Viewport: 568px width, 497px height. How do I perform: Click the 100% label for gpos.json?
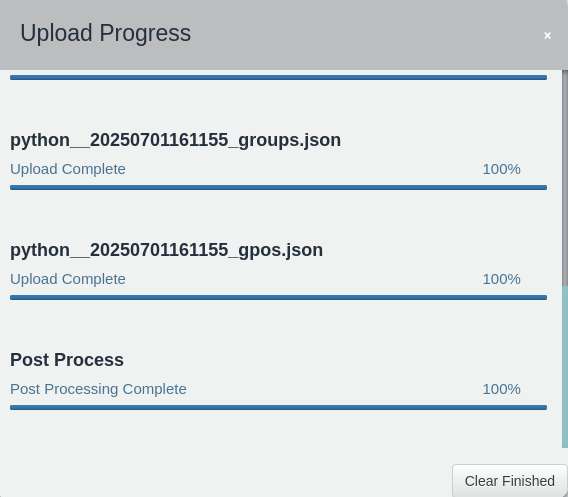point(502,279)
